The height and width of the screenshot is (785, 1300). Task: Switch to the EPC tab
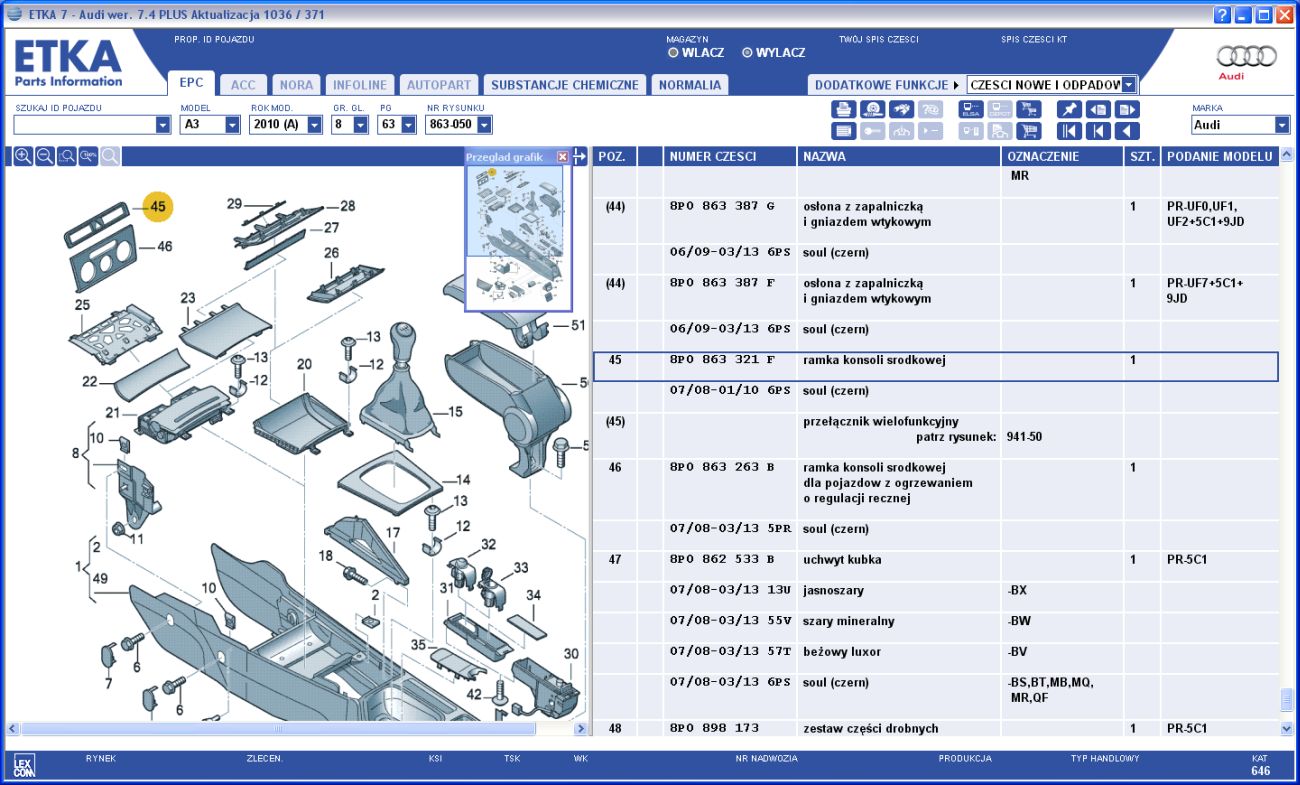point(190,84)
